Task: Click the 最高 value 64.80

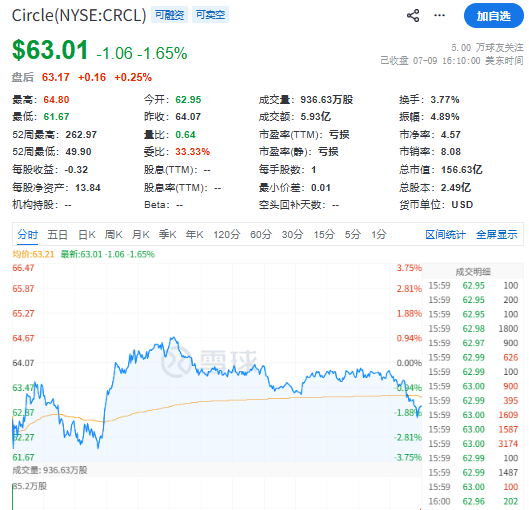Action: click(x=56, y=100)
